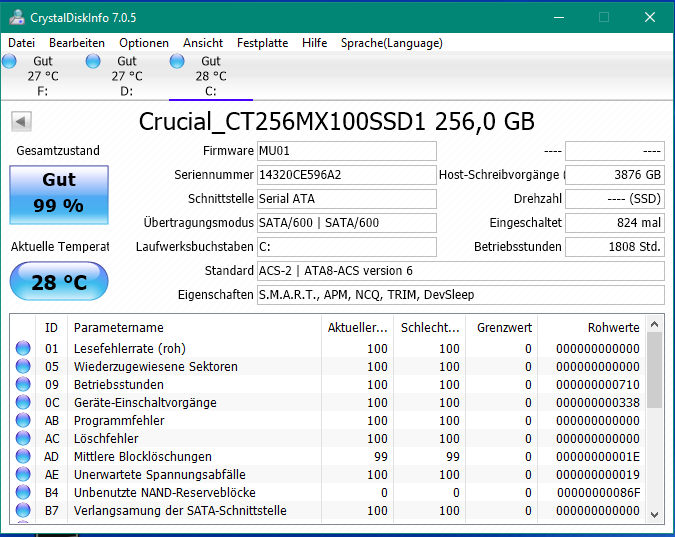Click status orb of Verlangsamung der SATA-Schnittstelle row
This screenshot has width=675, height=537.
tap(23, 510)
